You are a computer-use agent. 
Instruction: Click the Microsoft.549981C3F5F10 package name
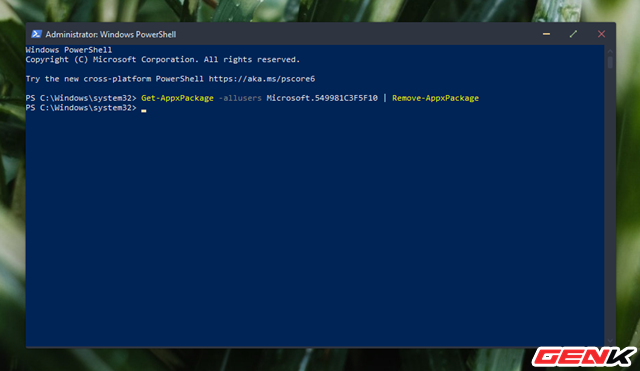click(x=322, y=98)
